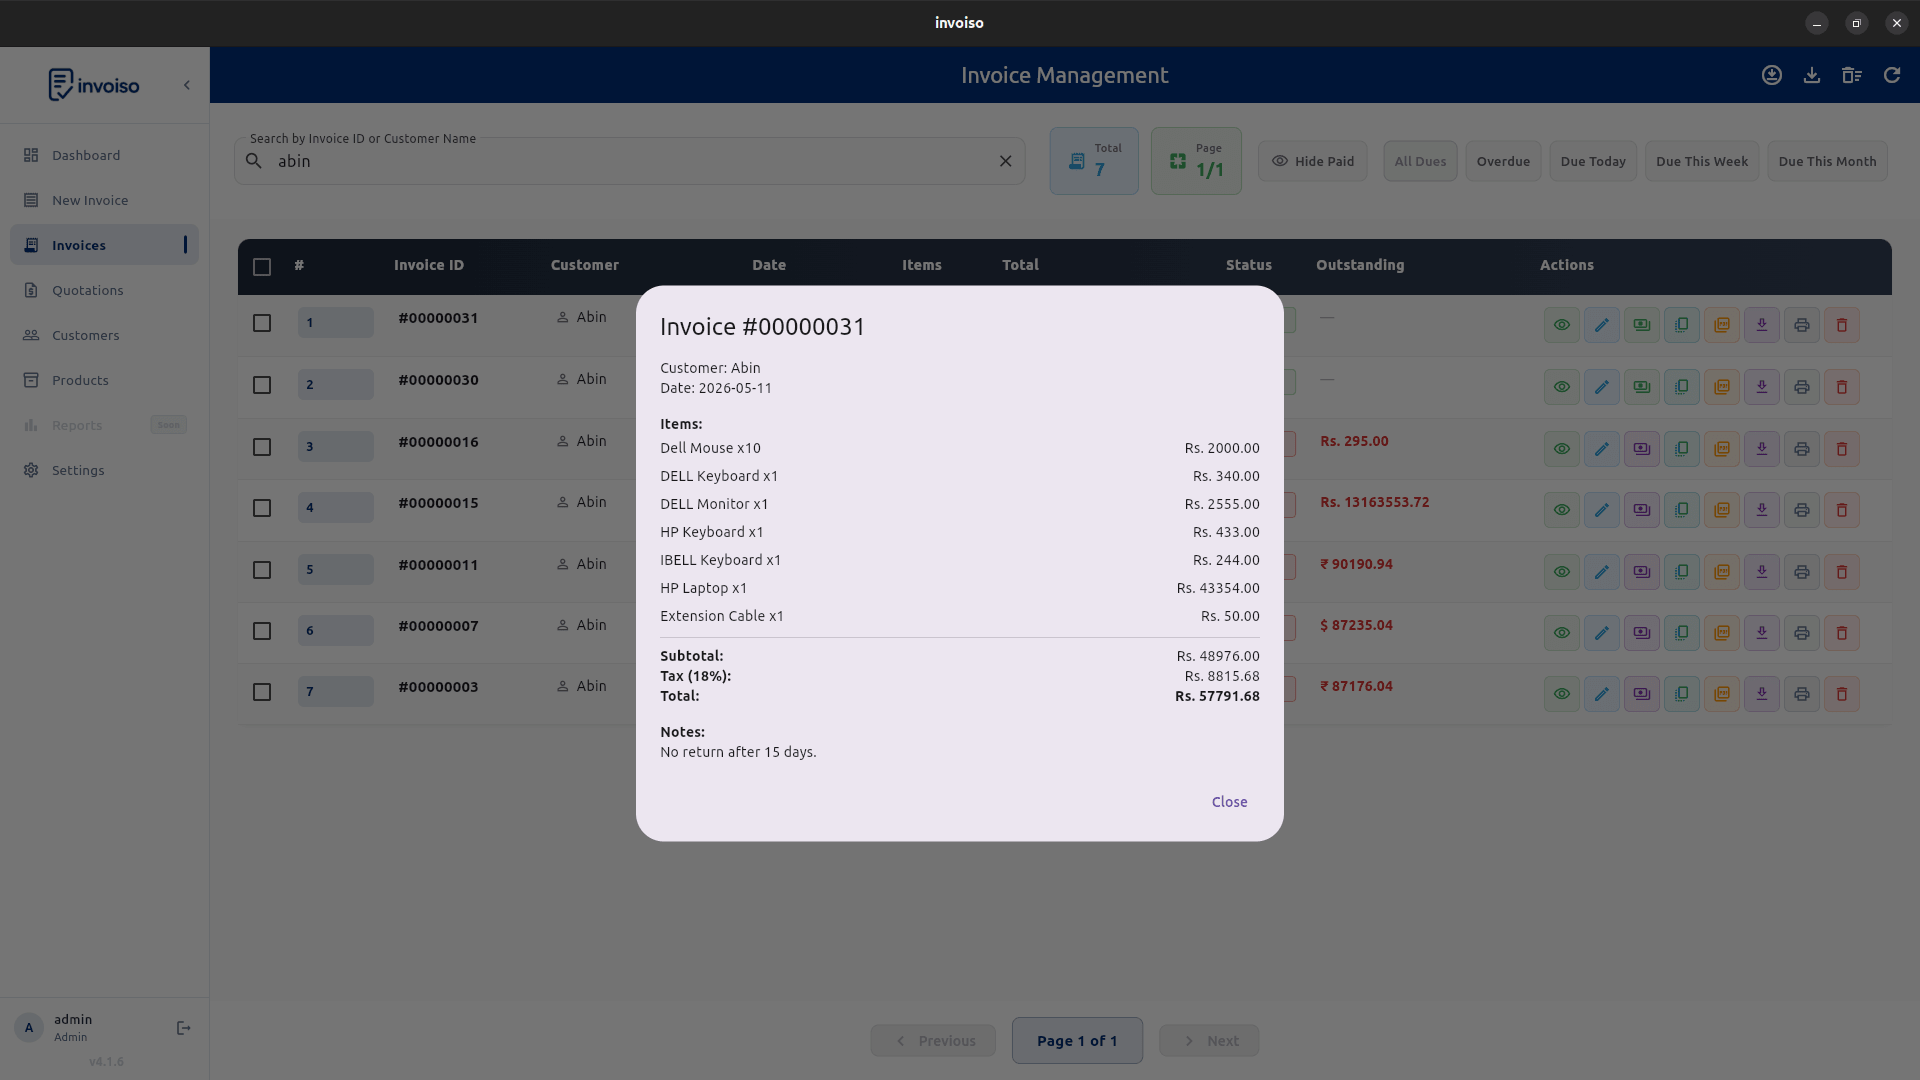Select Invoices in the sidebar

pos(104,245)
